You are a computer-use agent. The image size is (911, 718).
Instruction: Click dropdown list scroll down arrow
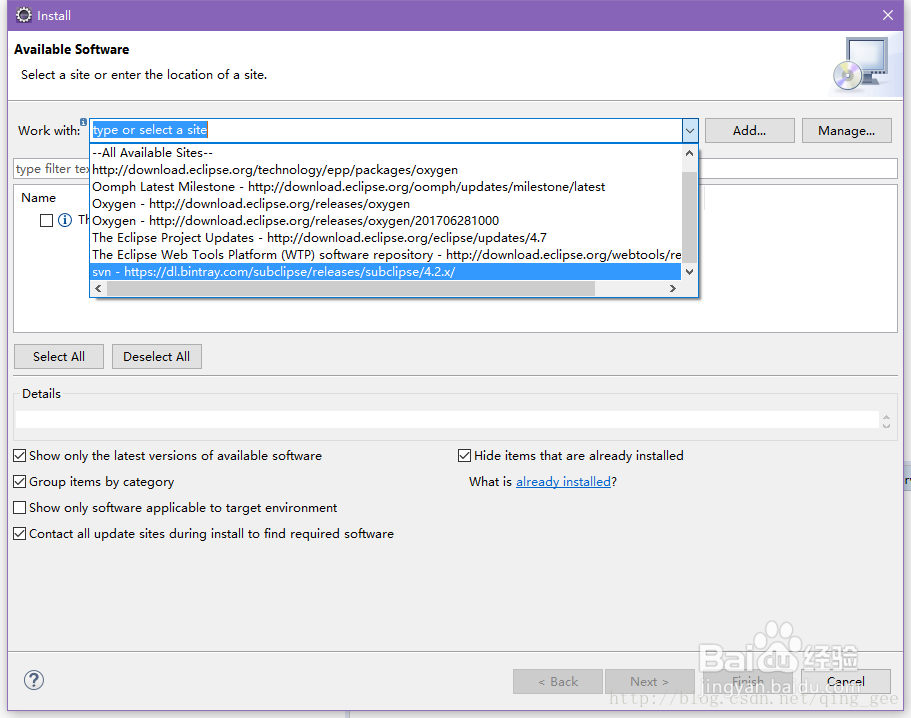coord(690,271)
